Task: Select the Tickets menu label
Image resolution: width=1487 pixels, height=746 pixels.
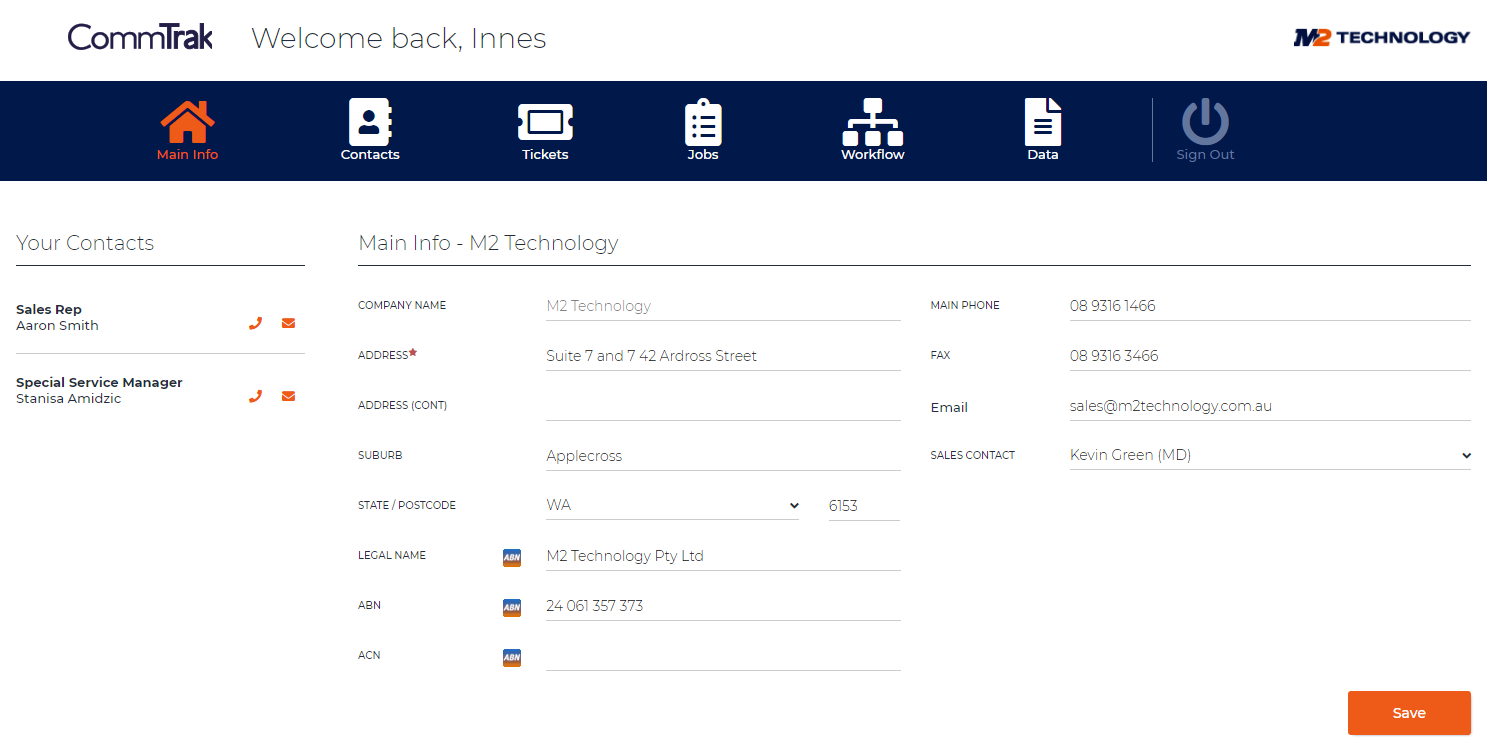Action: tap(545, 155)
